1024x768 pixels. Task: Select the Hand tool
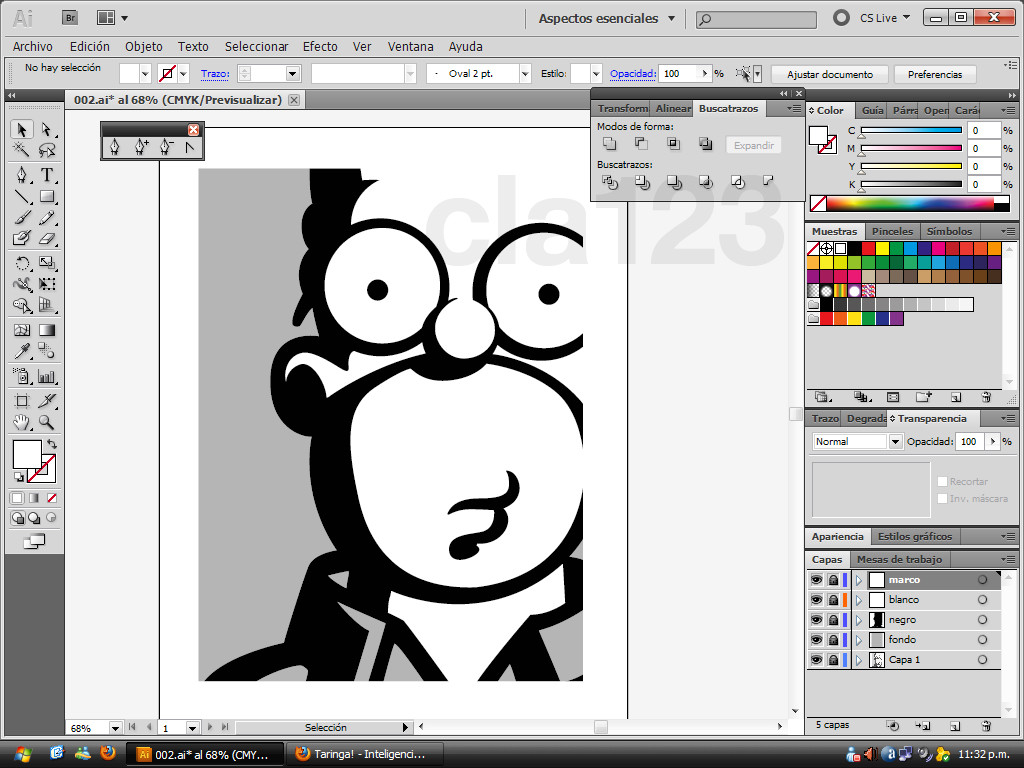(x=22, y=423)
